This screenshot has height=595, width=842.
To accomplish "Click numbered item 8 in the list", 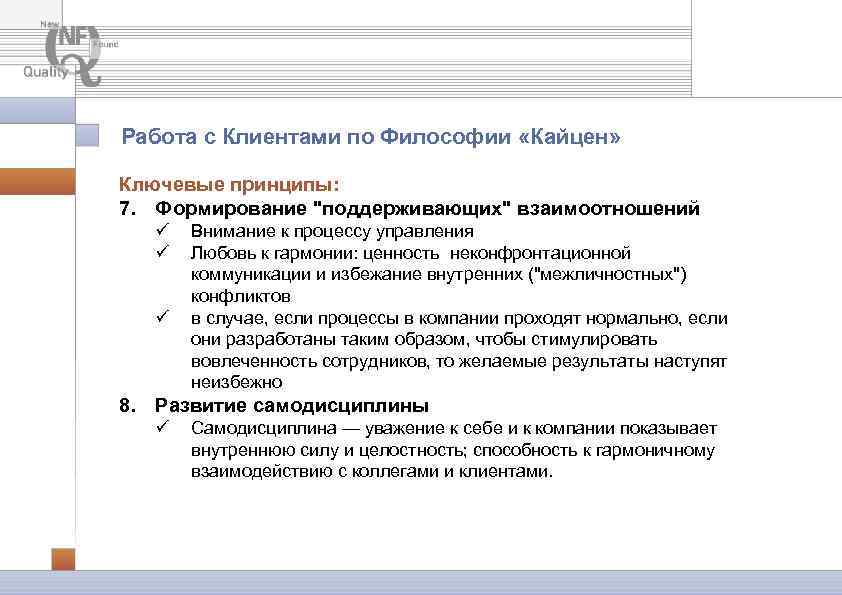I will (x=126, y=406).
